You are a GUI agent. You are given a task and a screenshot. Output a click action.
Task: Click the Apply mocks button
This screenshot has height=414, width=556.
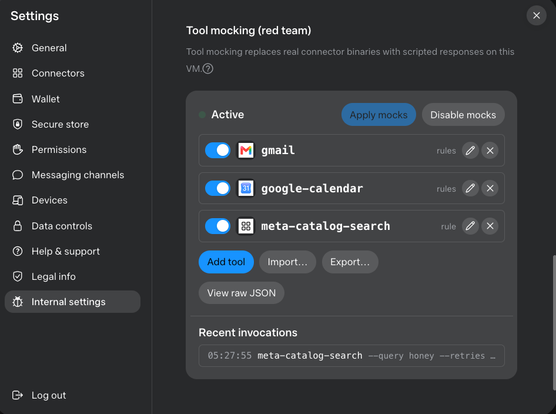coord(378,114)
